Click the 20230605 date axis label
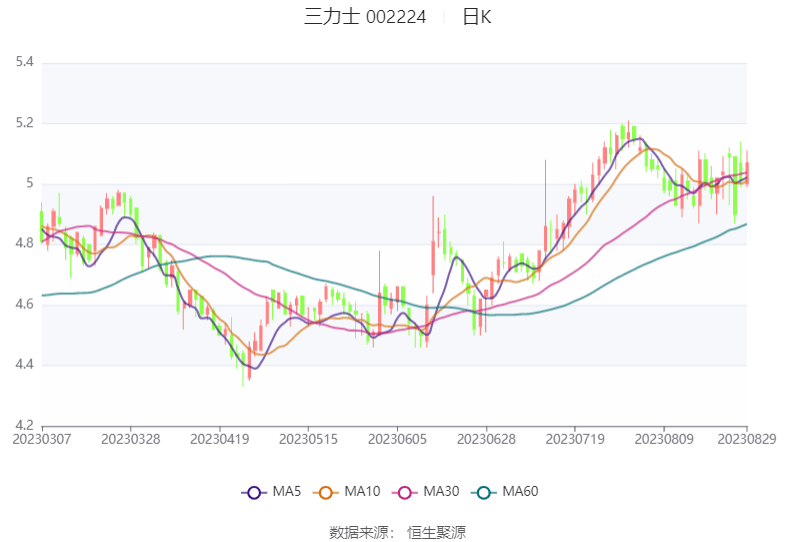Screen dimensions: 795x542 coord(397,439)
